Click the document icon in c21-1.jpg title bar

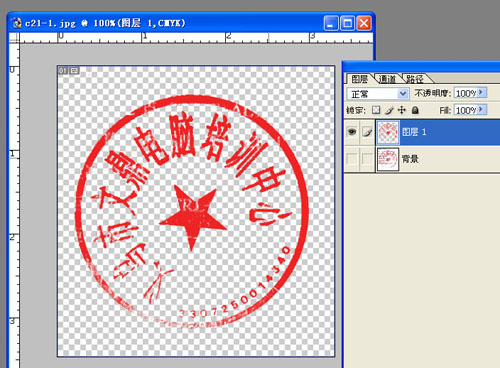[16, 23]
